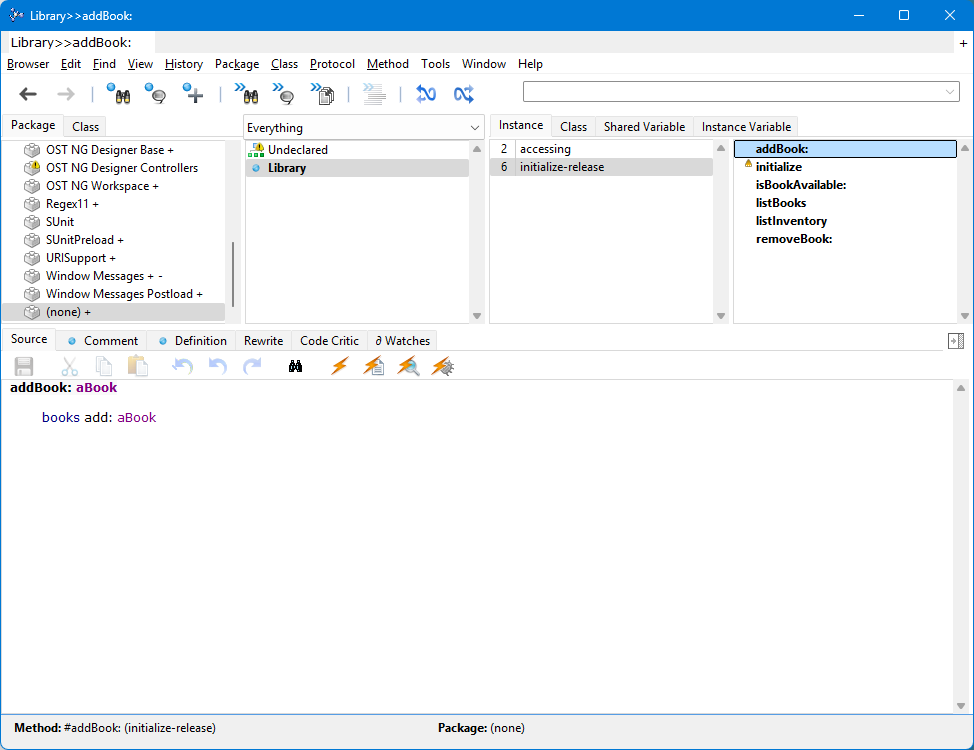Click the package list scrollbar

click(233, 272)
